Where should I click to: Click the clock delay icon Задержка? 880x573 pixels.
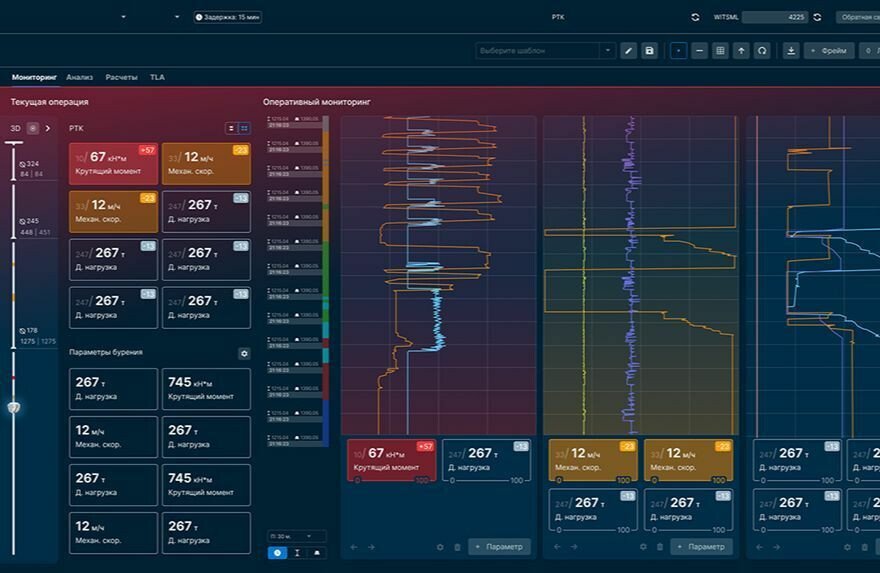click(x=199, y=17)
